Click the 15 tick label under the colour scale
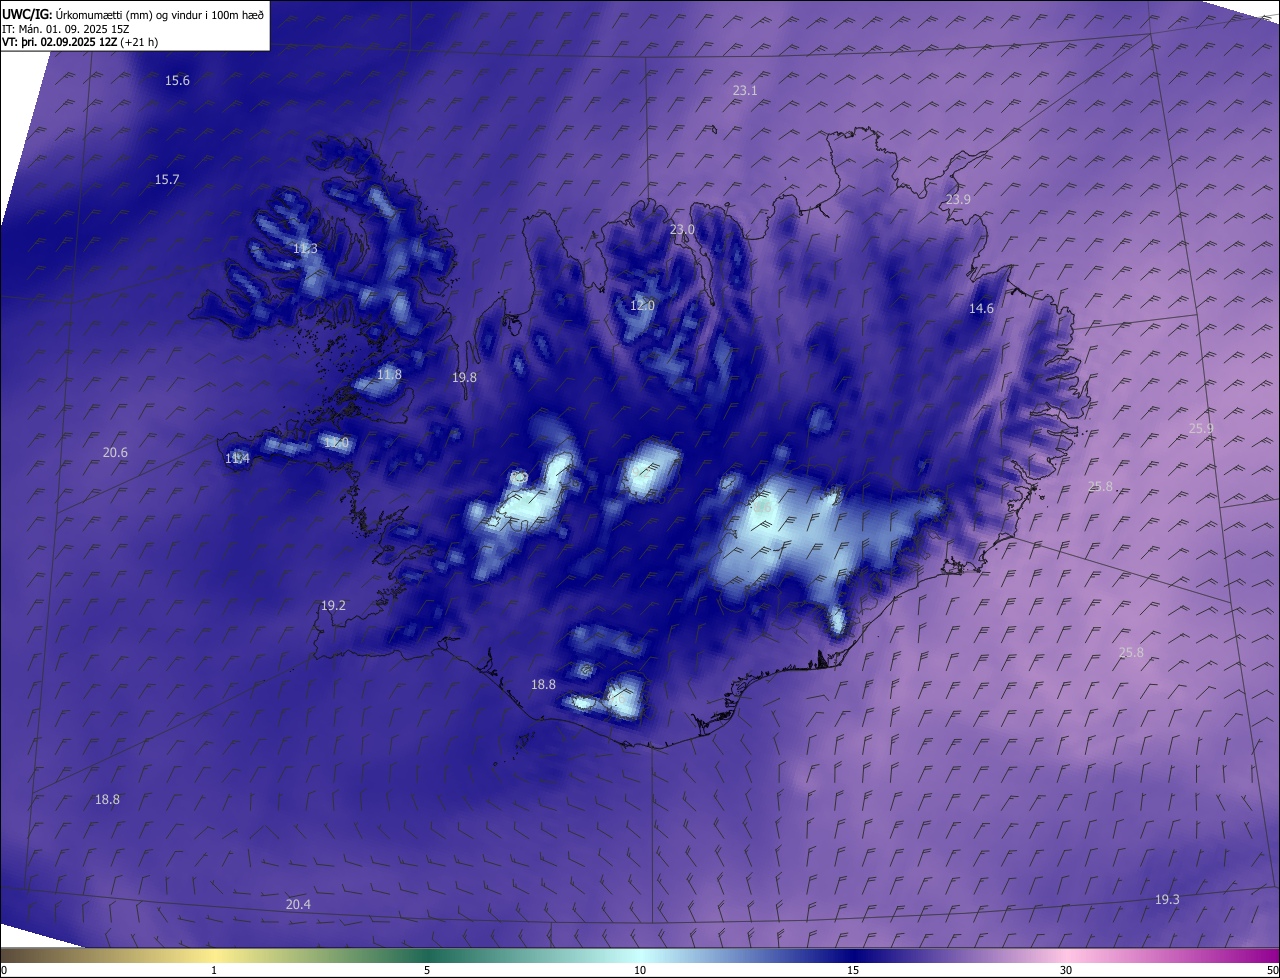 [x=853, y=970]
